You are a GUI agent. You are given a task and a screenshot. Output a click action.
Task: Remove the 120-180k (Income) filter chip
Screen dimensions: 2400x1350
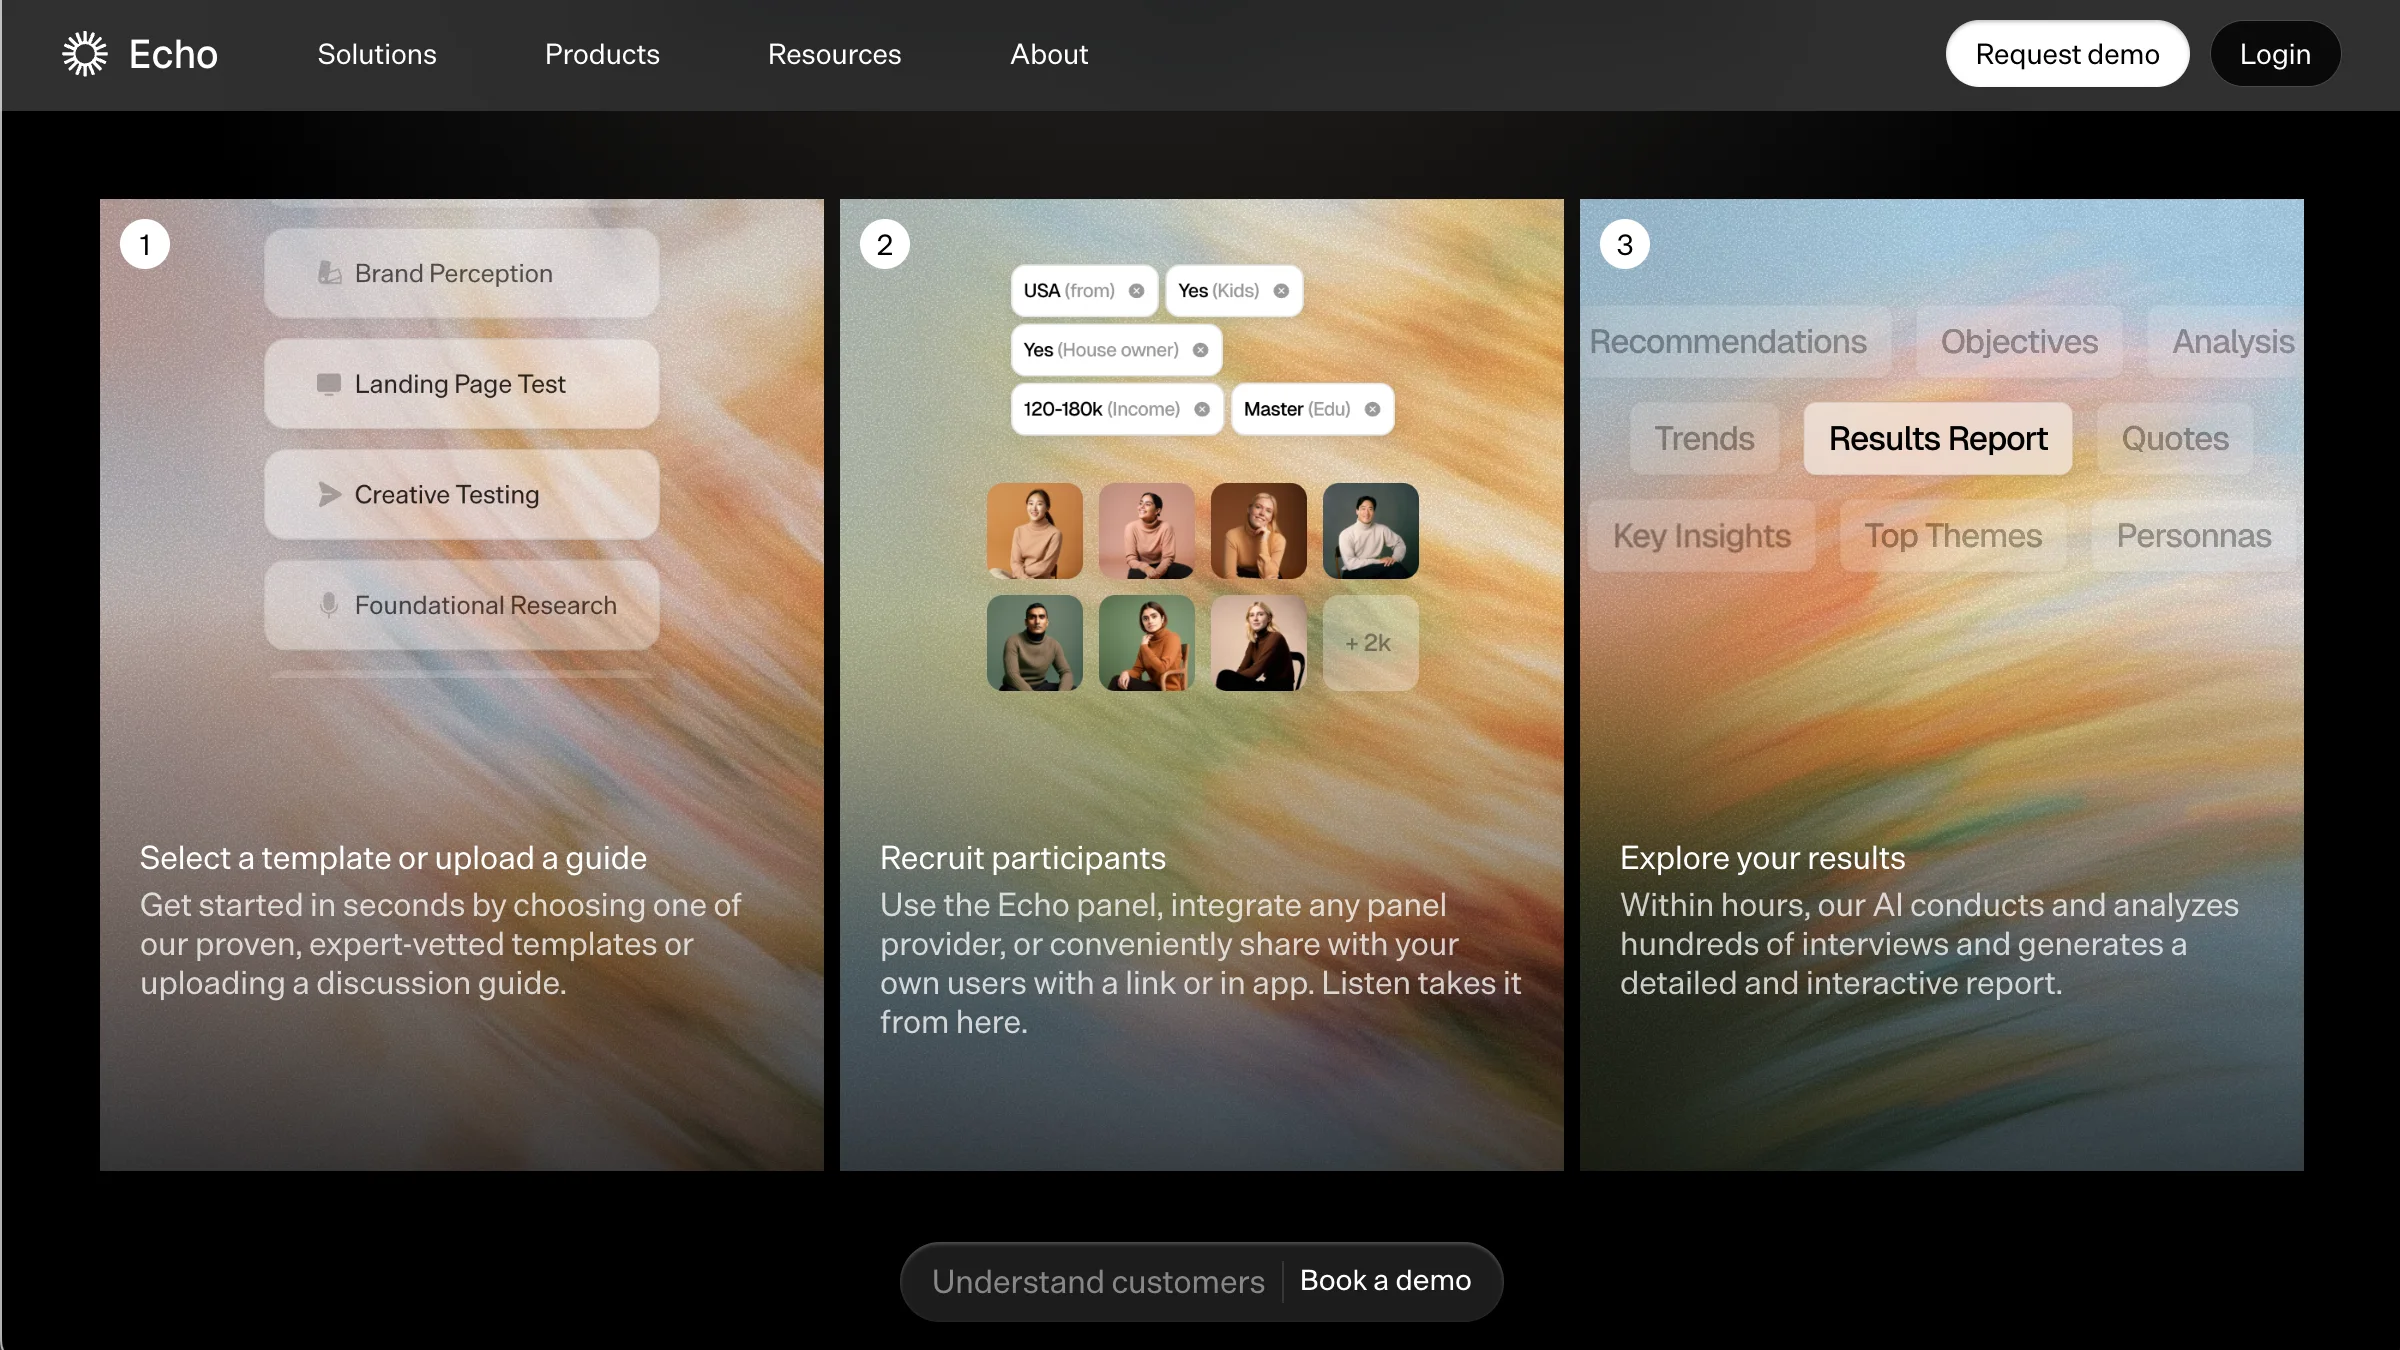(x=1202, y=409)
